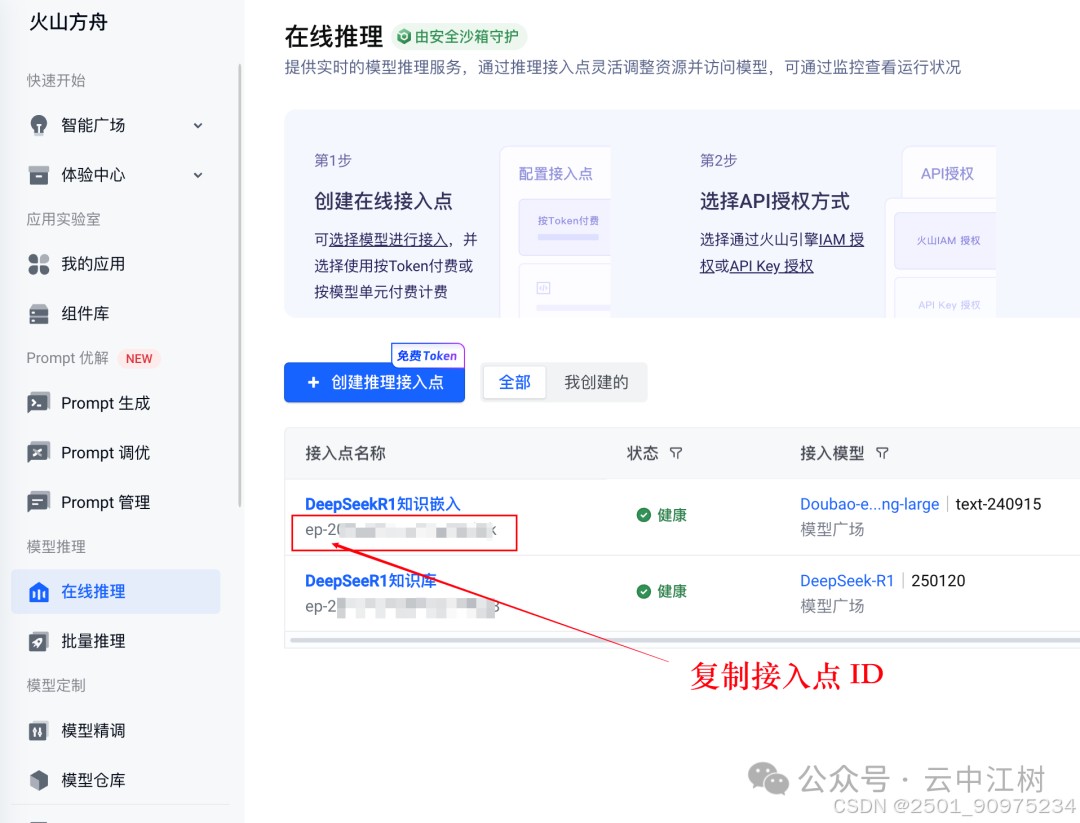The height and width of the screenshot is (823, 1080).
Task: Open the DeepSeeR1知识库 endpoint link
Action: coord(371,581)
